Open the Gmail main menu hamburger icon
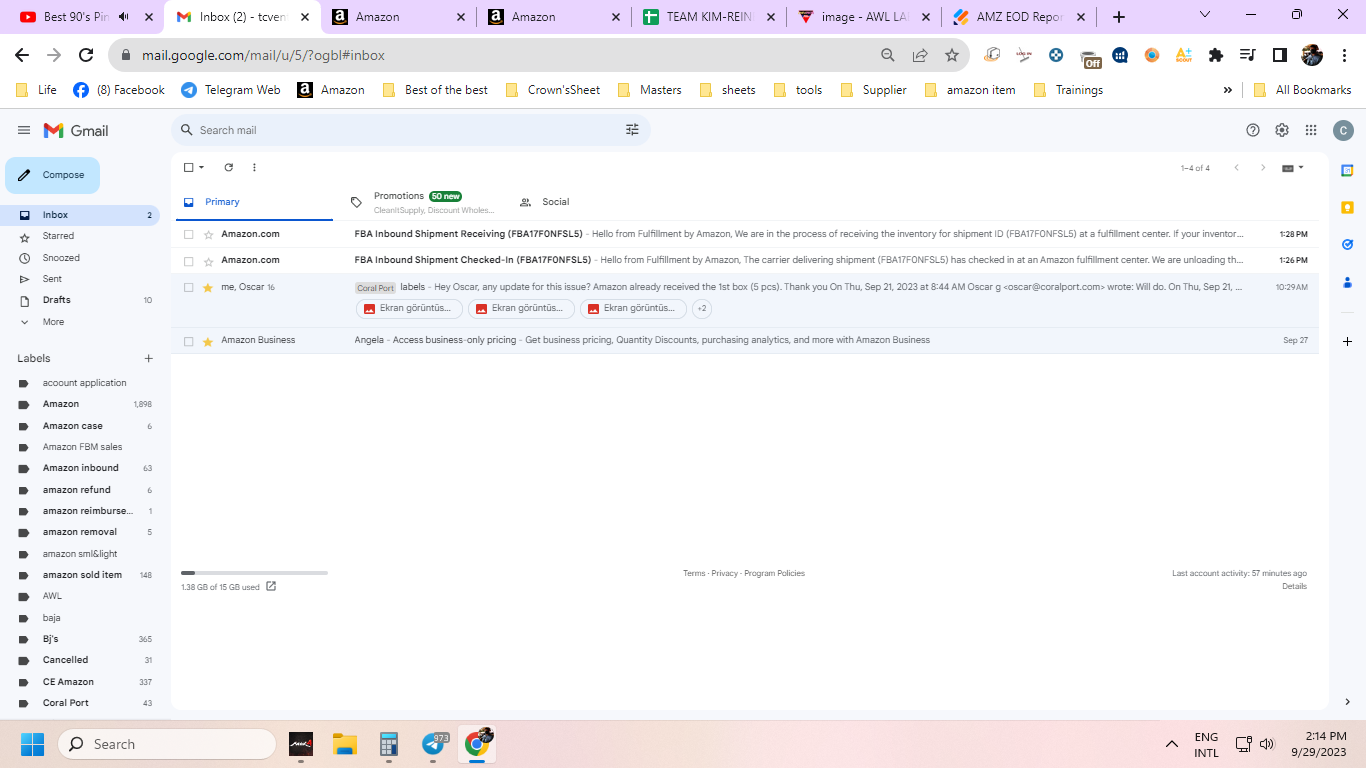The image size is (1366, 768). pyautogui.click(x=24, y=130)
